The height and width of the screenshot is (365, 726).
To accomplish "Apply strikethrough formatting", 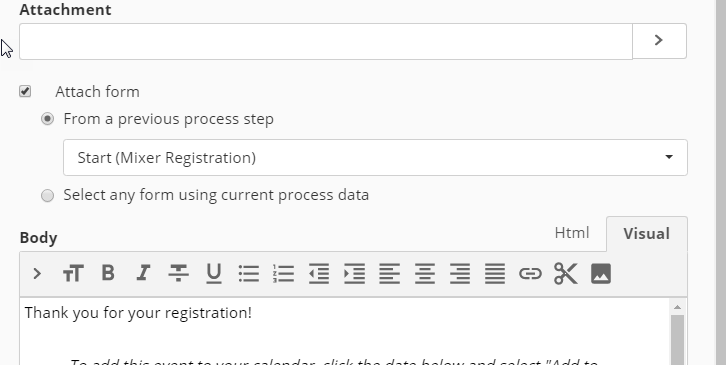I will (x=178, y=273).
